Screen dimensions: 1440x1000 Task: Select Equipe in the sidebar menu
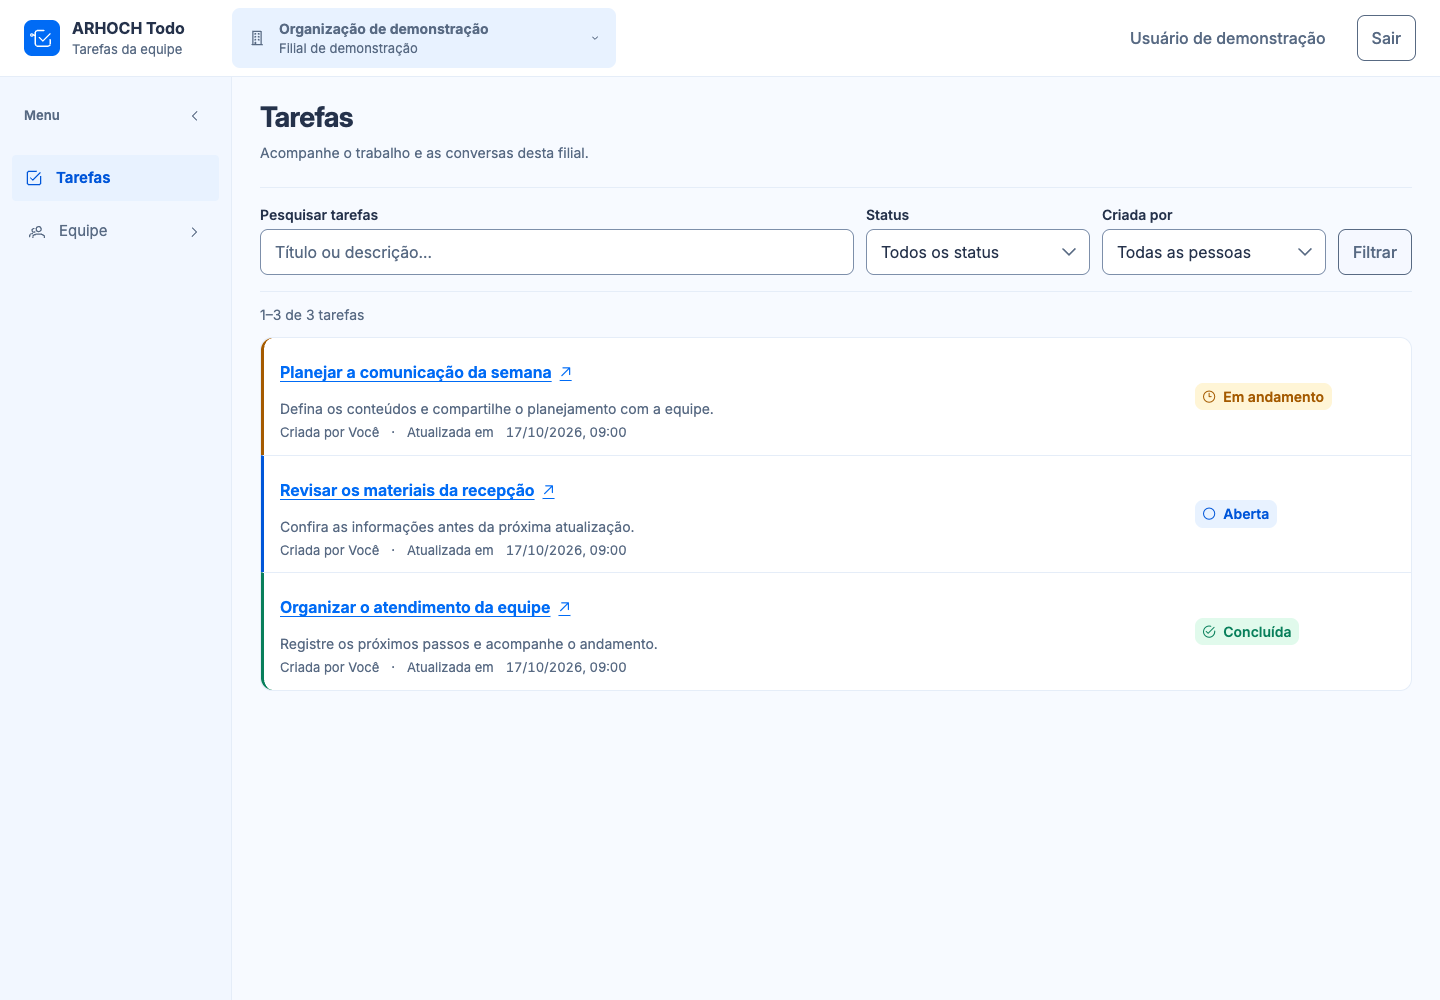point(115,231)
